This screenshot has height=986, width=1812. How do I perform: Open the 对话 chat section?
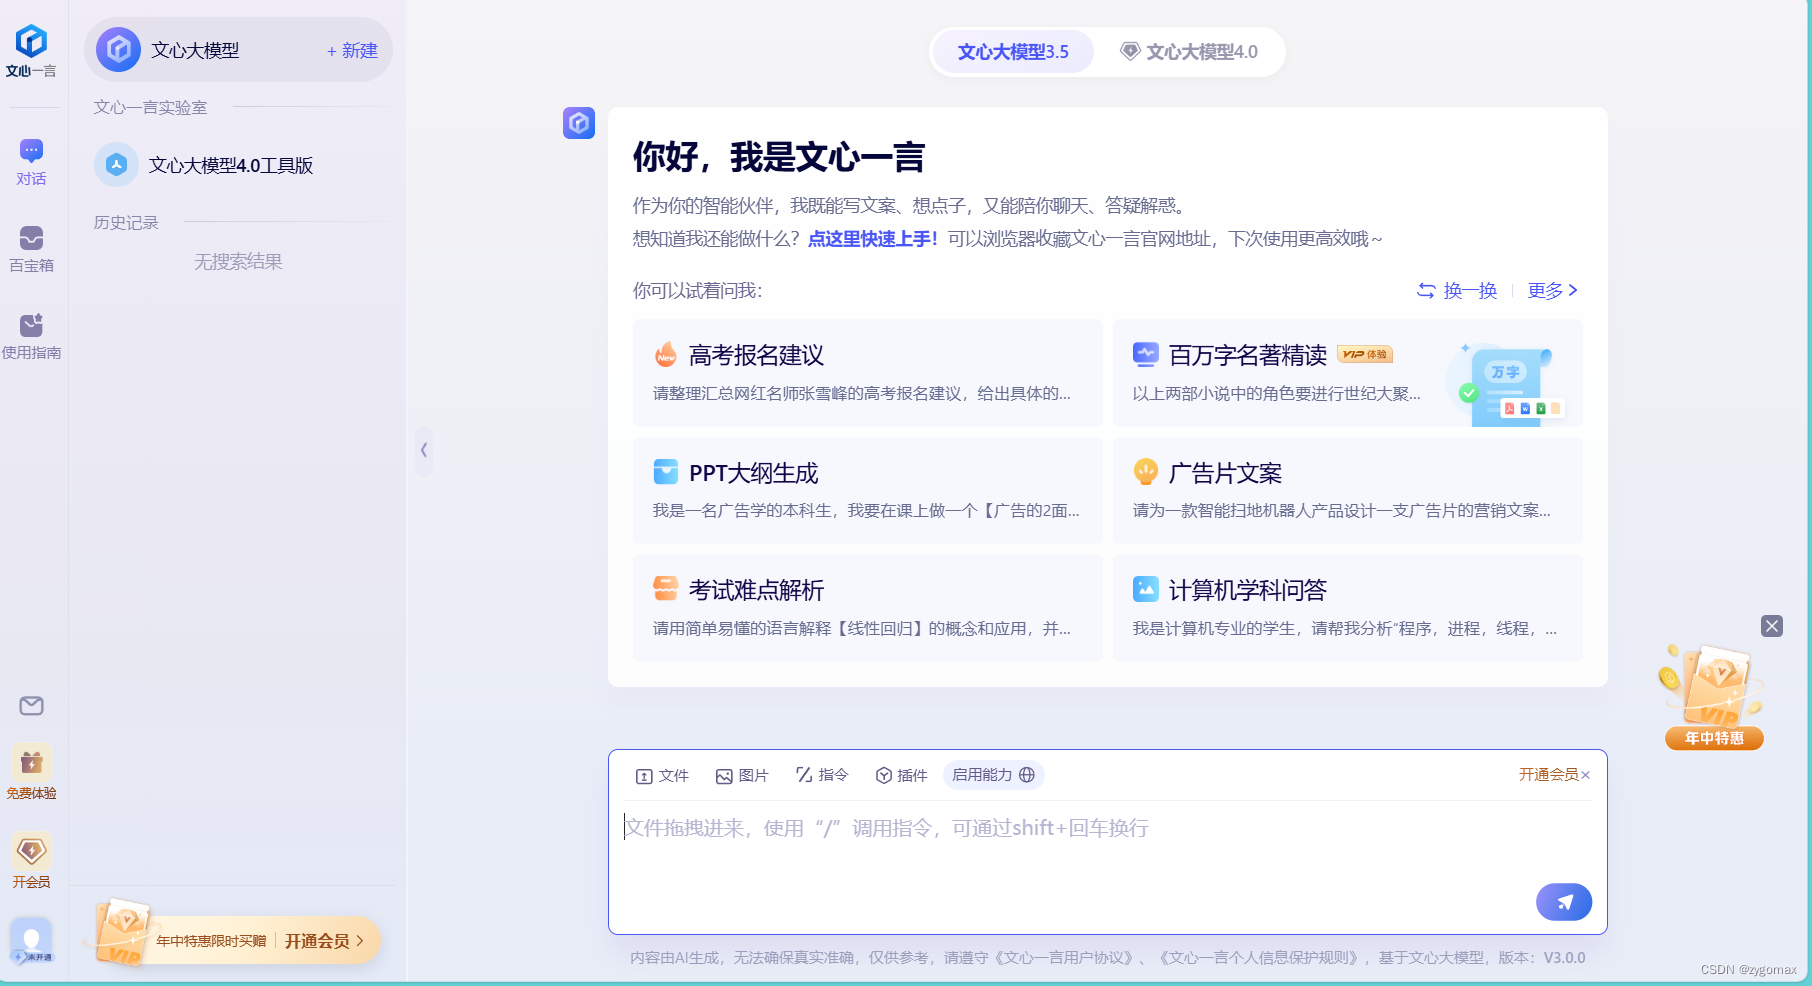click(31, 163)
